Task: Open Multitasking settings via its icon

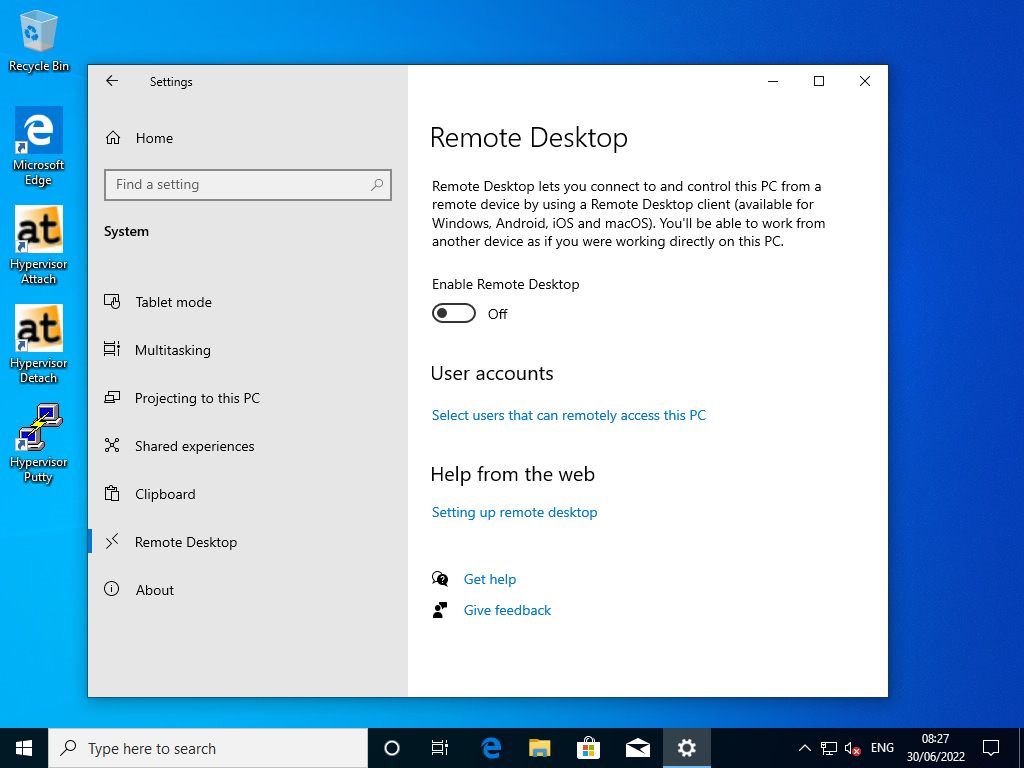Action: (112, 350)
